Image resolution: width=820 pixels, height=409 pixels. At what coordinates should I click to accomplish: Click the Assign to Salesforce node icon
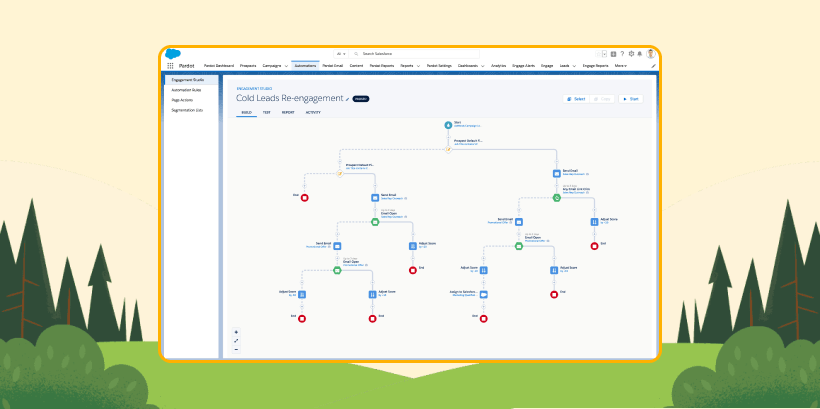click(483, 295)
